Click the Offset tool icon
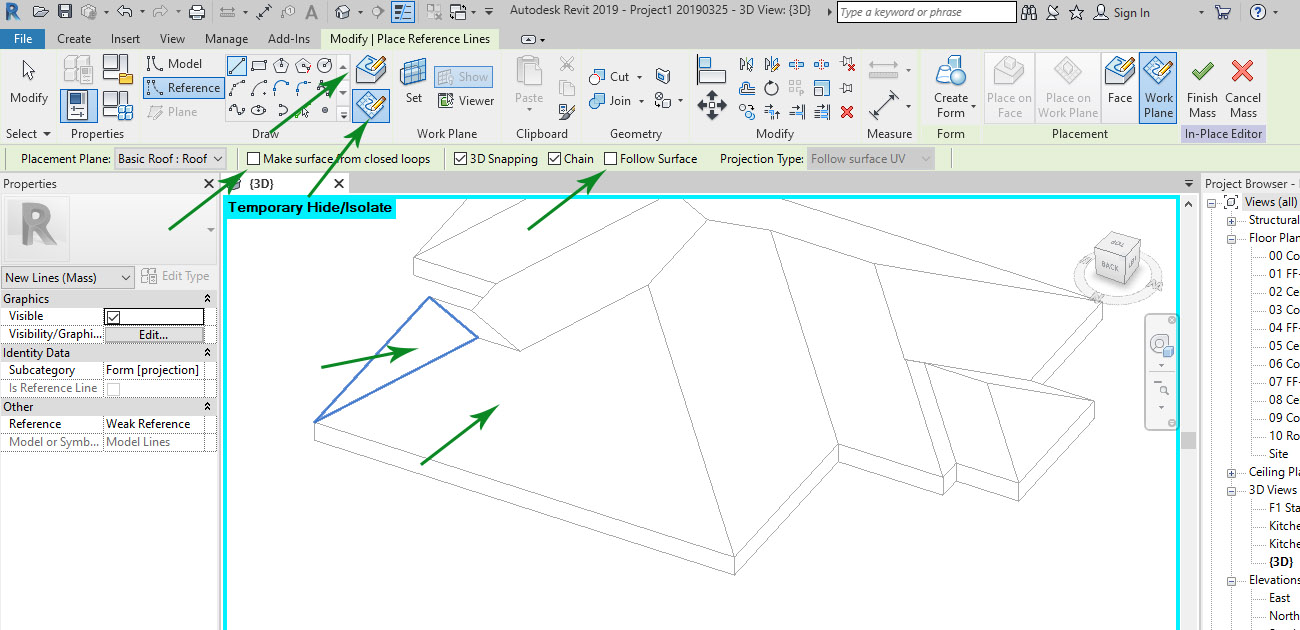Viewport: 1300px width, 630px height. 747,88
